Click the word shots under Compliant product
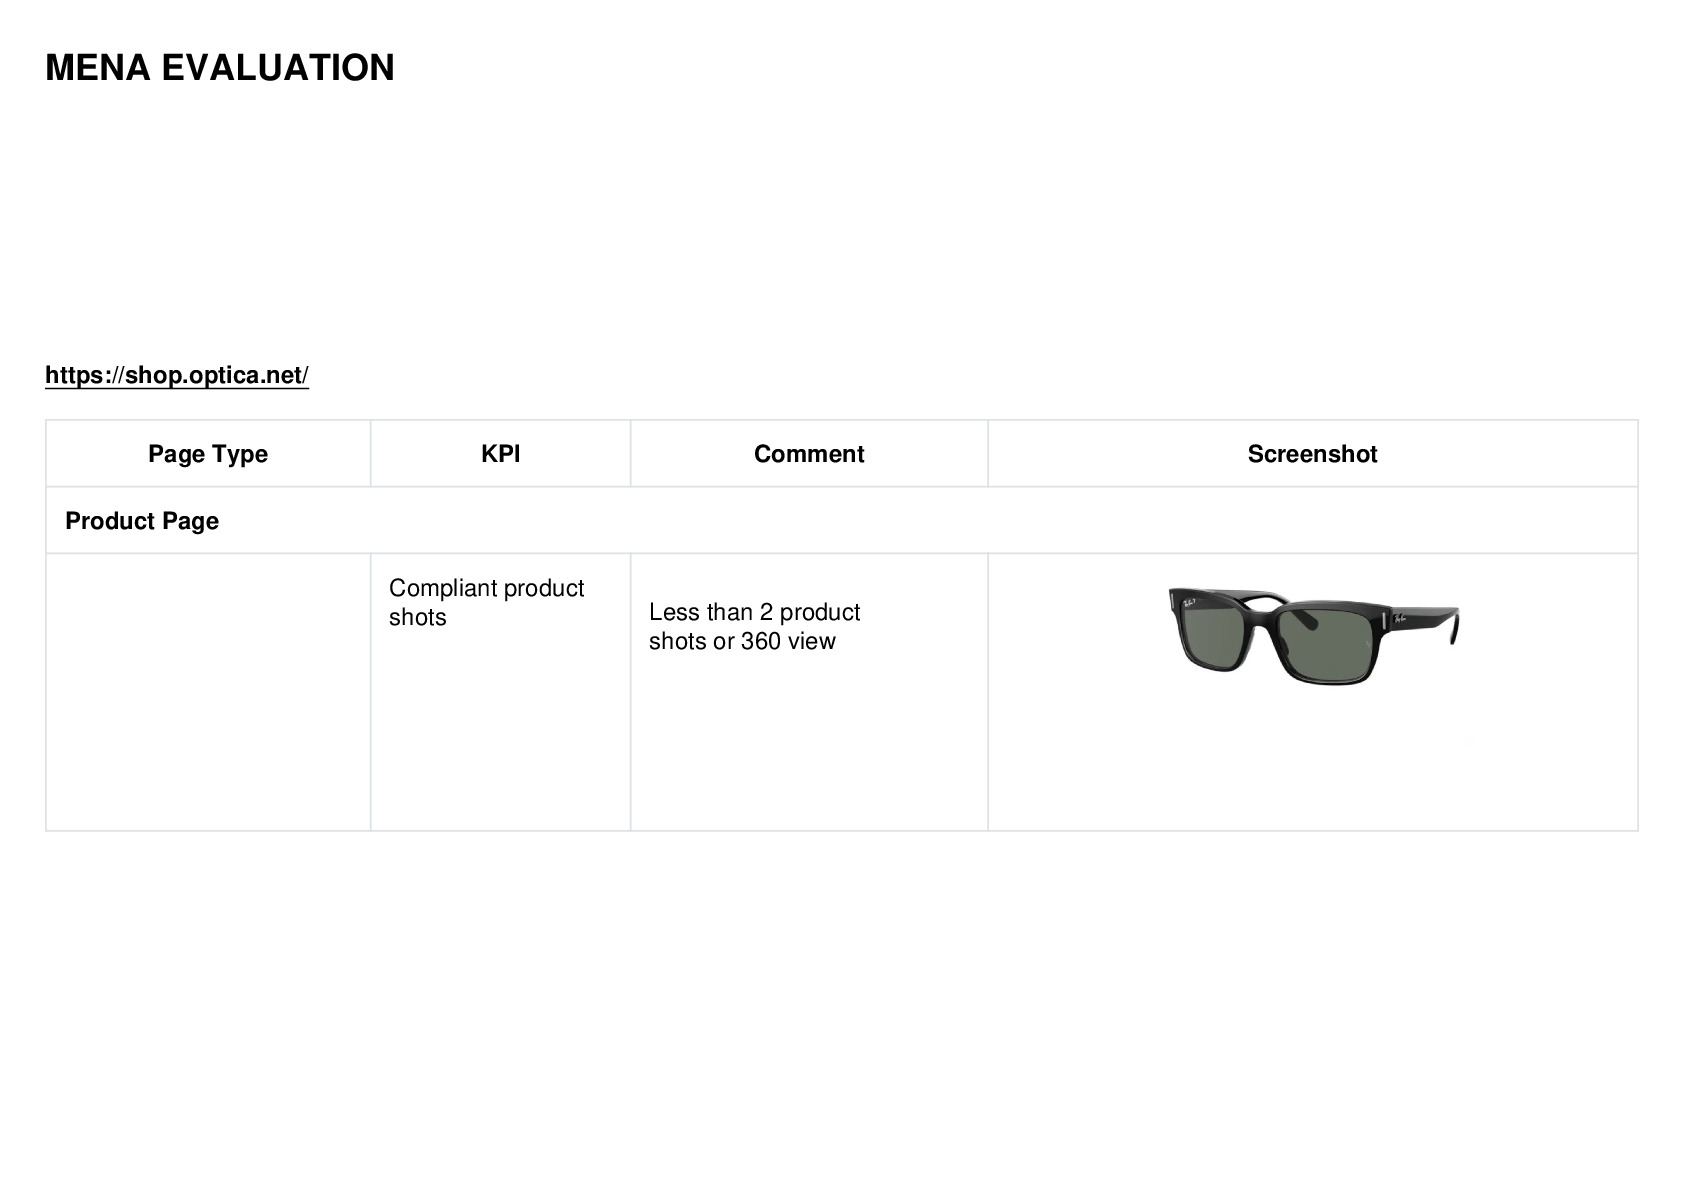Image resolution: width=1684 pixels, height=1191 pixels. [418, 617]
